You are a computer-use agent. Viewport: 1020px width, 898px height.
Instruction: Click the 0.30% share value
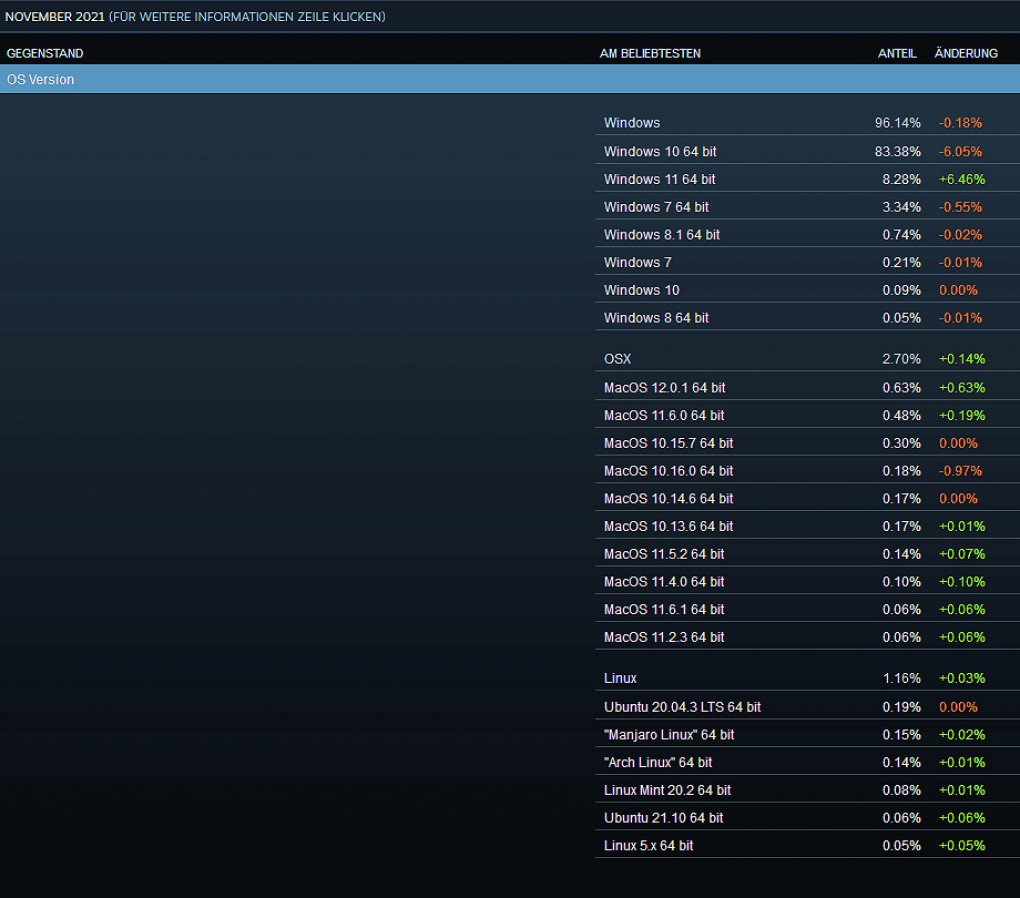[x=902, y=443]
